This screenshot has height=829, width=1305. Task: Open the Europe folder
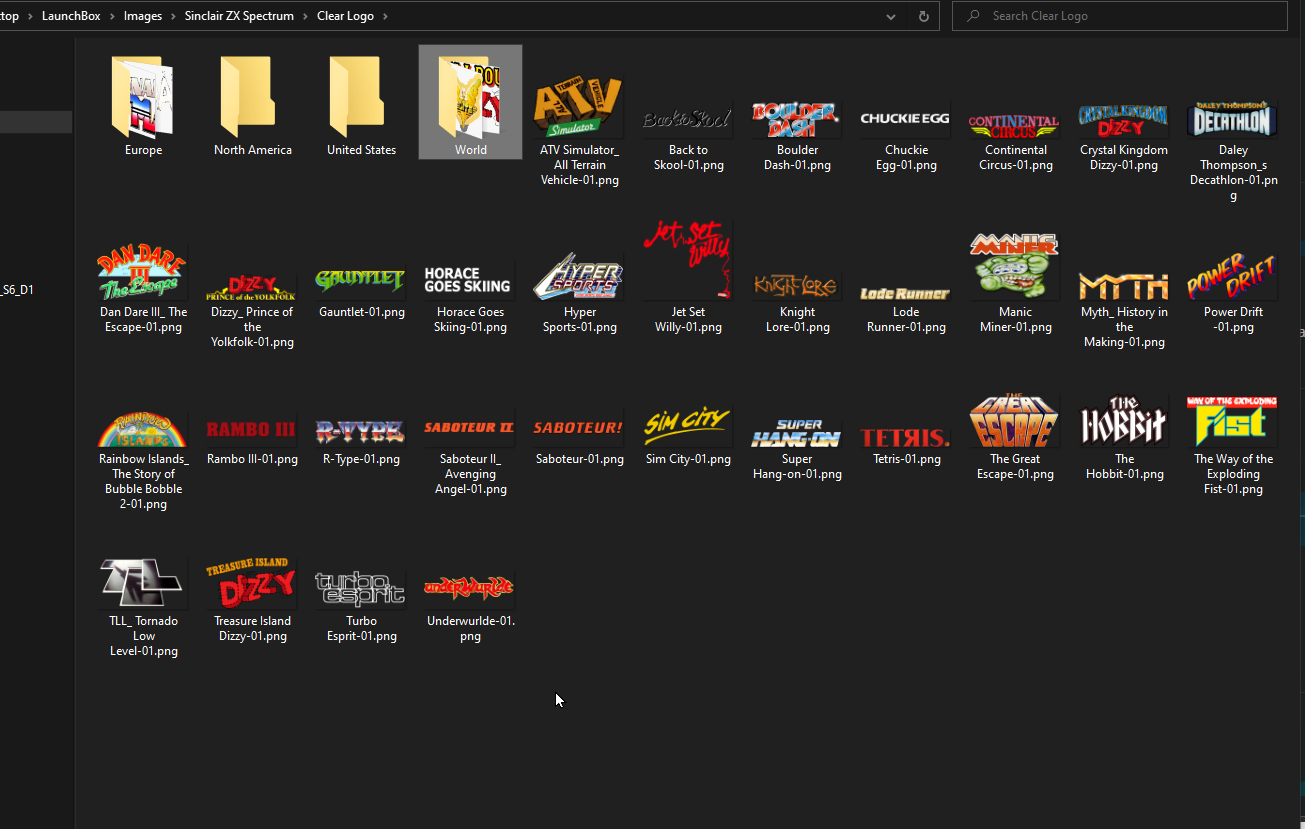pos(144,104)
